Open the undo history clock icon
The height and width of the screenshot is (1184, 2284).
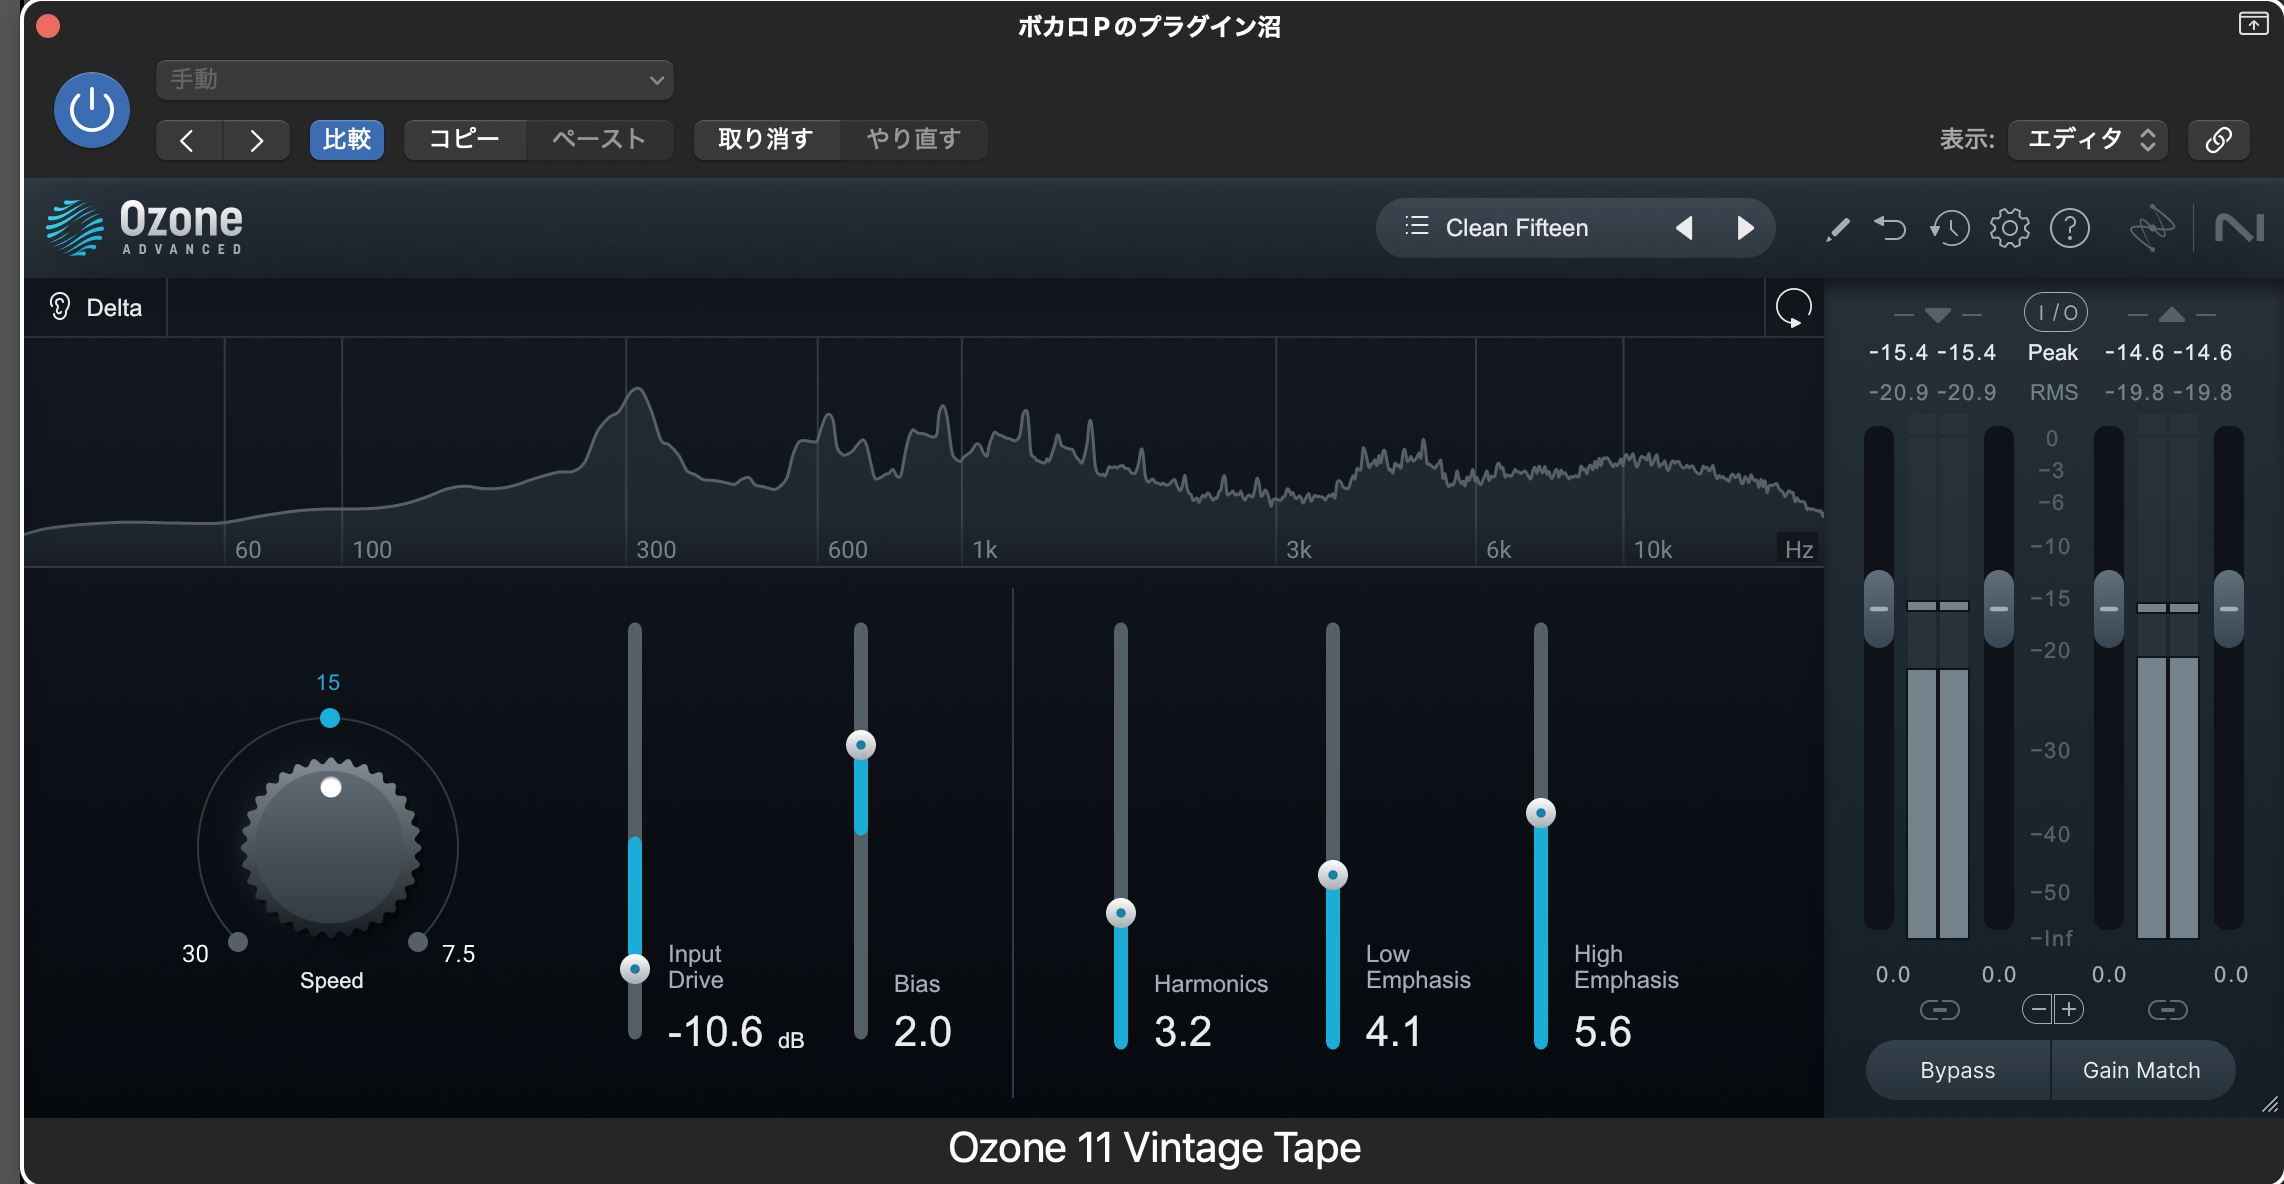pyautogui.click(x=1949, y=229)
